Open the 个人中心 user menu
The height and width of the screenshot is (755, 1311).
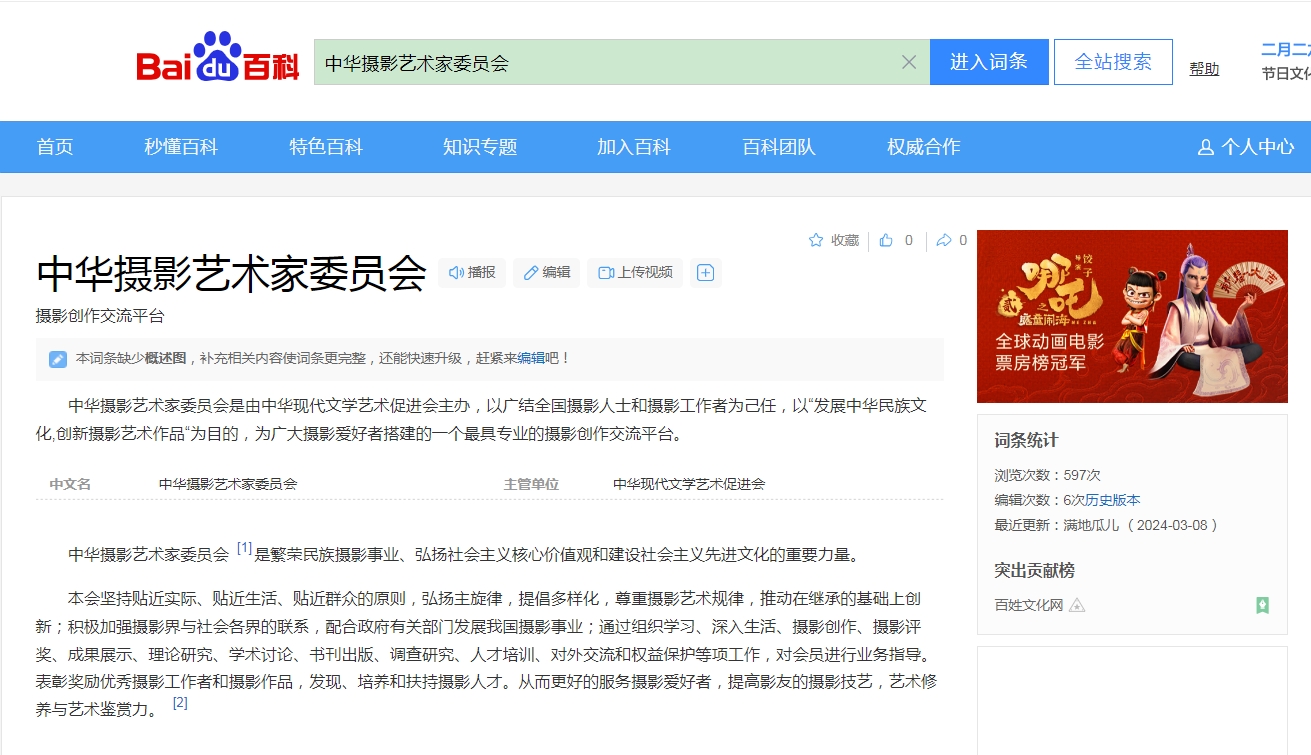pyautogui.click(x=1246, y=147)
